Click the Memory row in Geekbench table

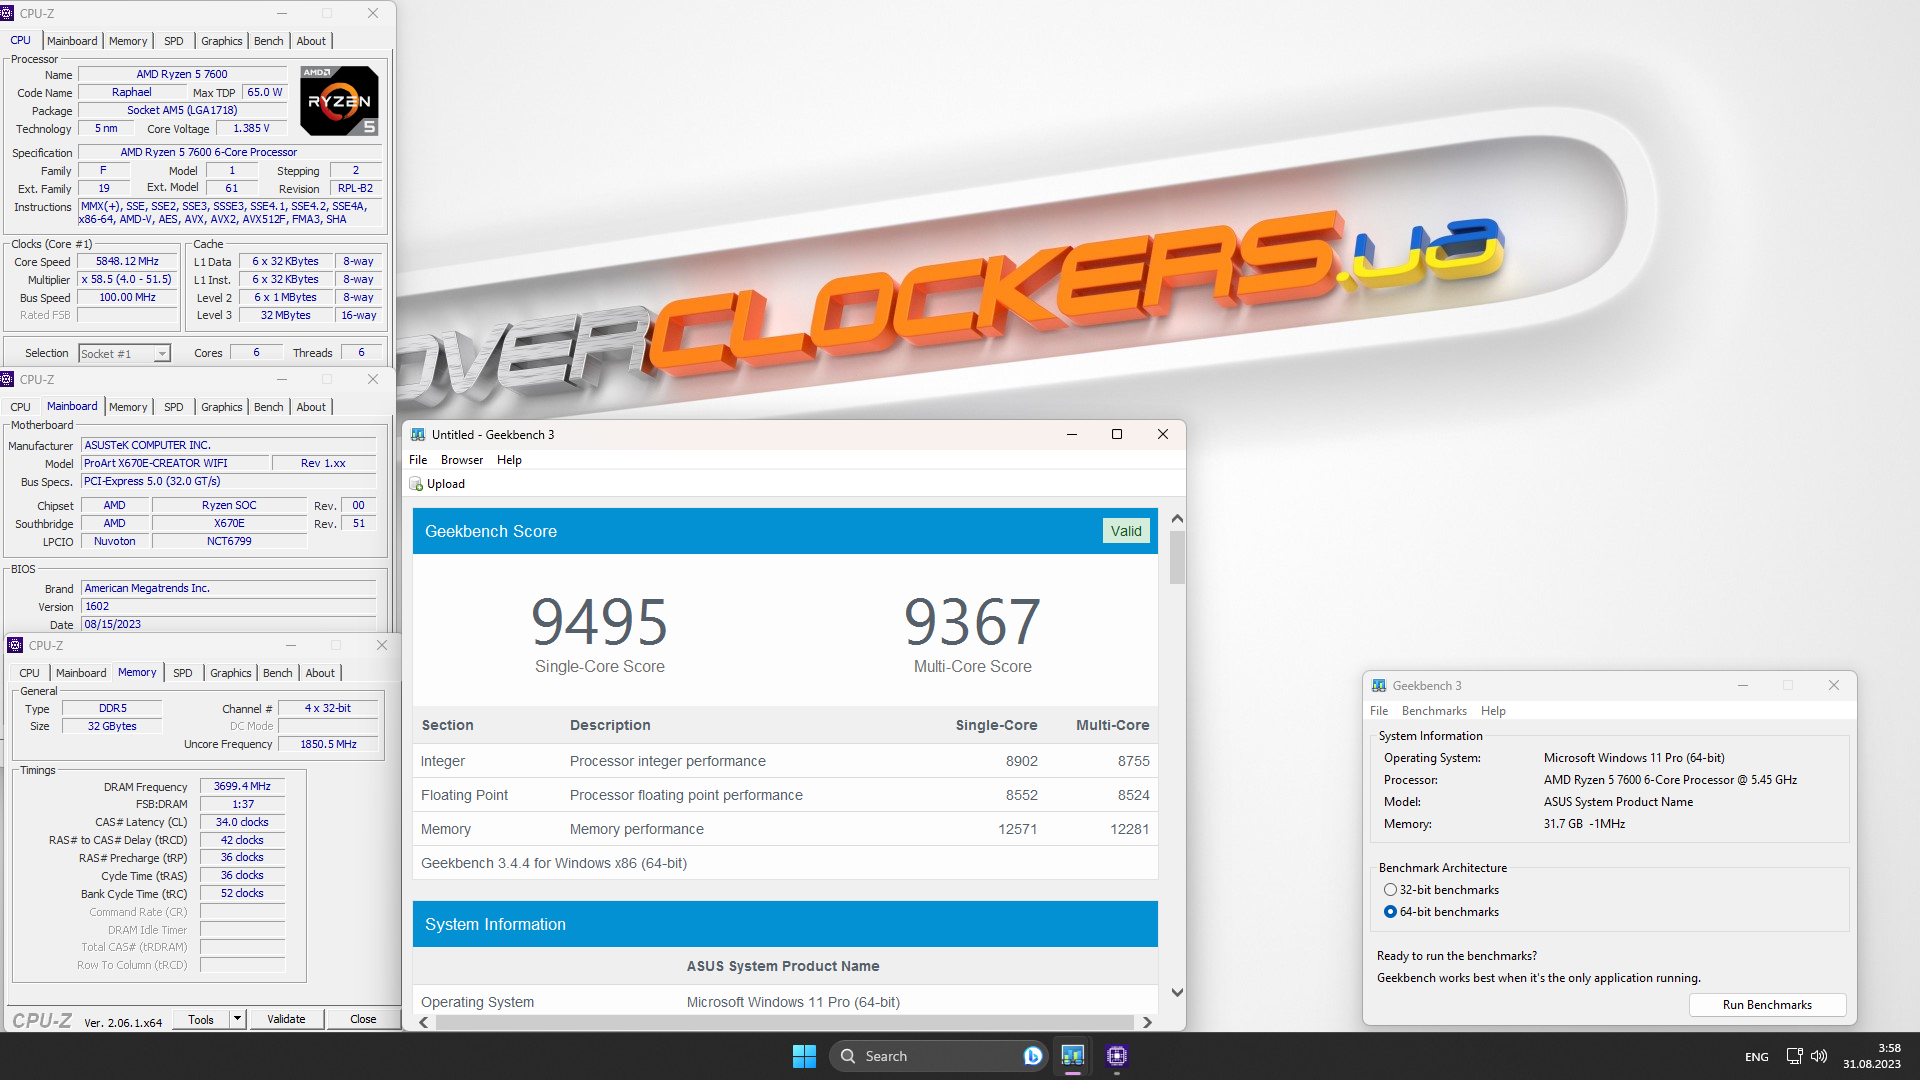point(785,829)
